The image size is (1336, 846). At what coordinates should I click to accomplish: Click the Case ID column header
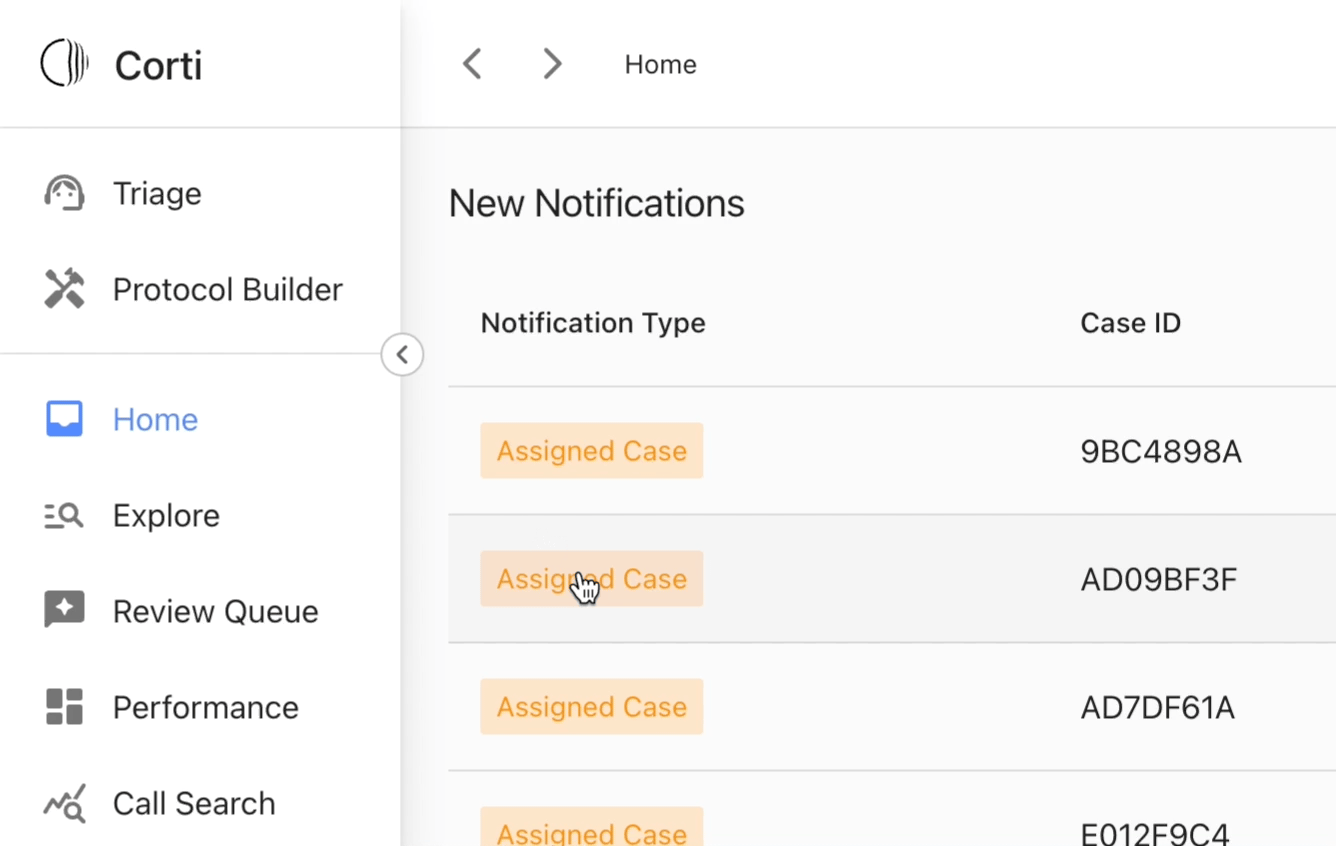coord(1130,323)
